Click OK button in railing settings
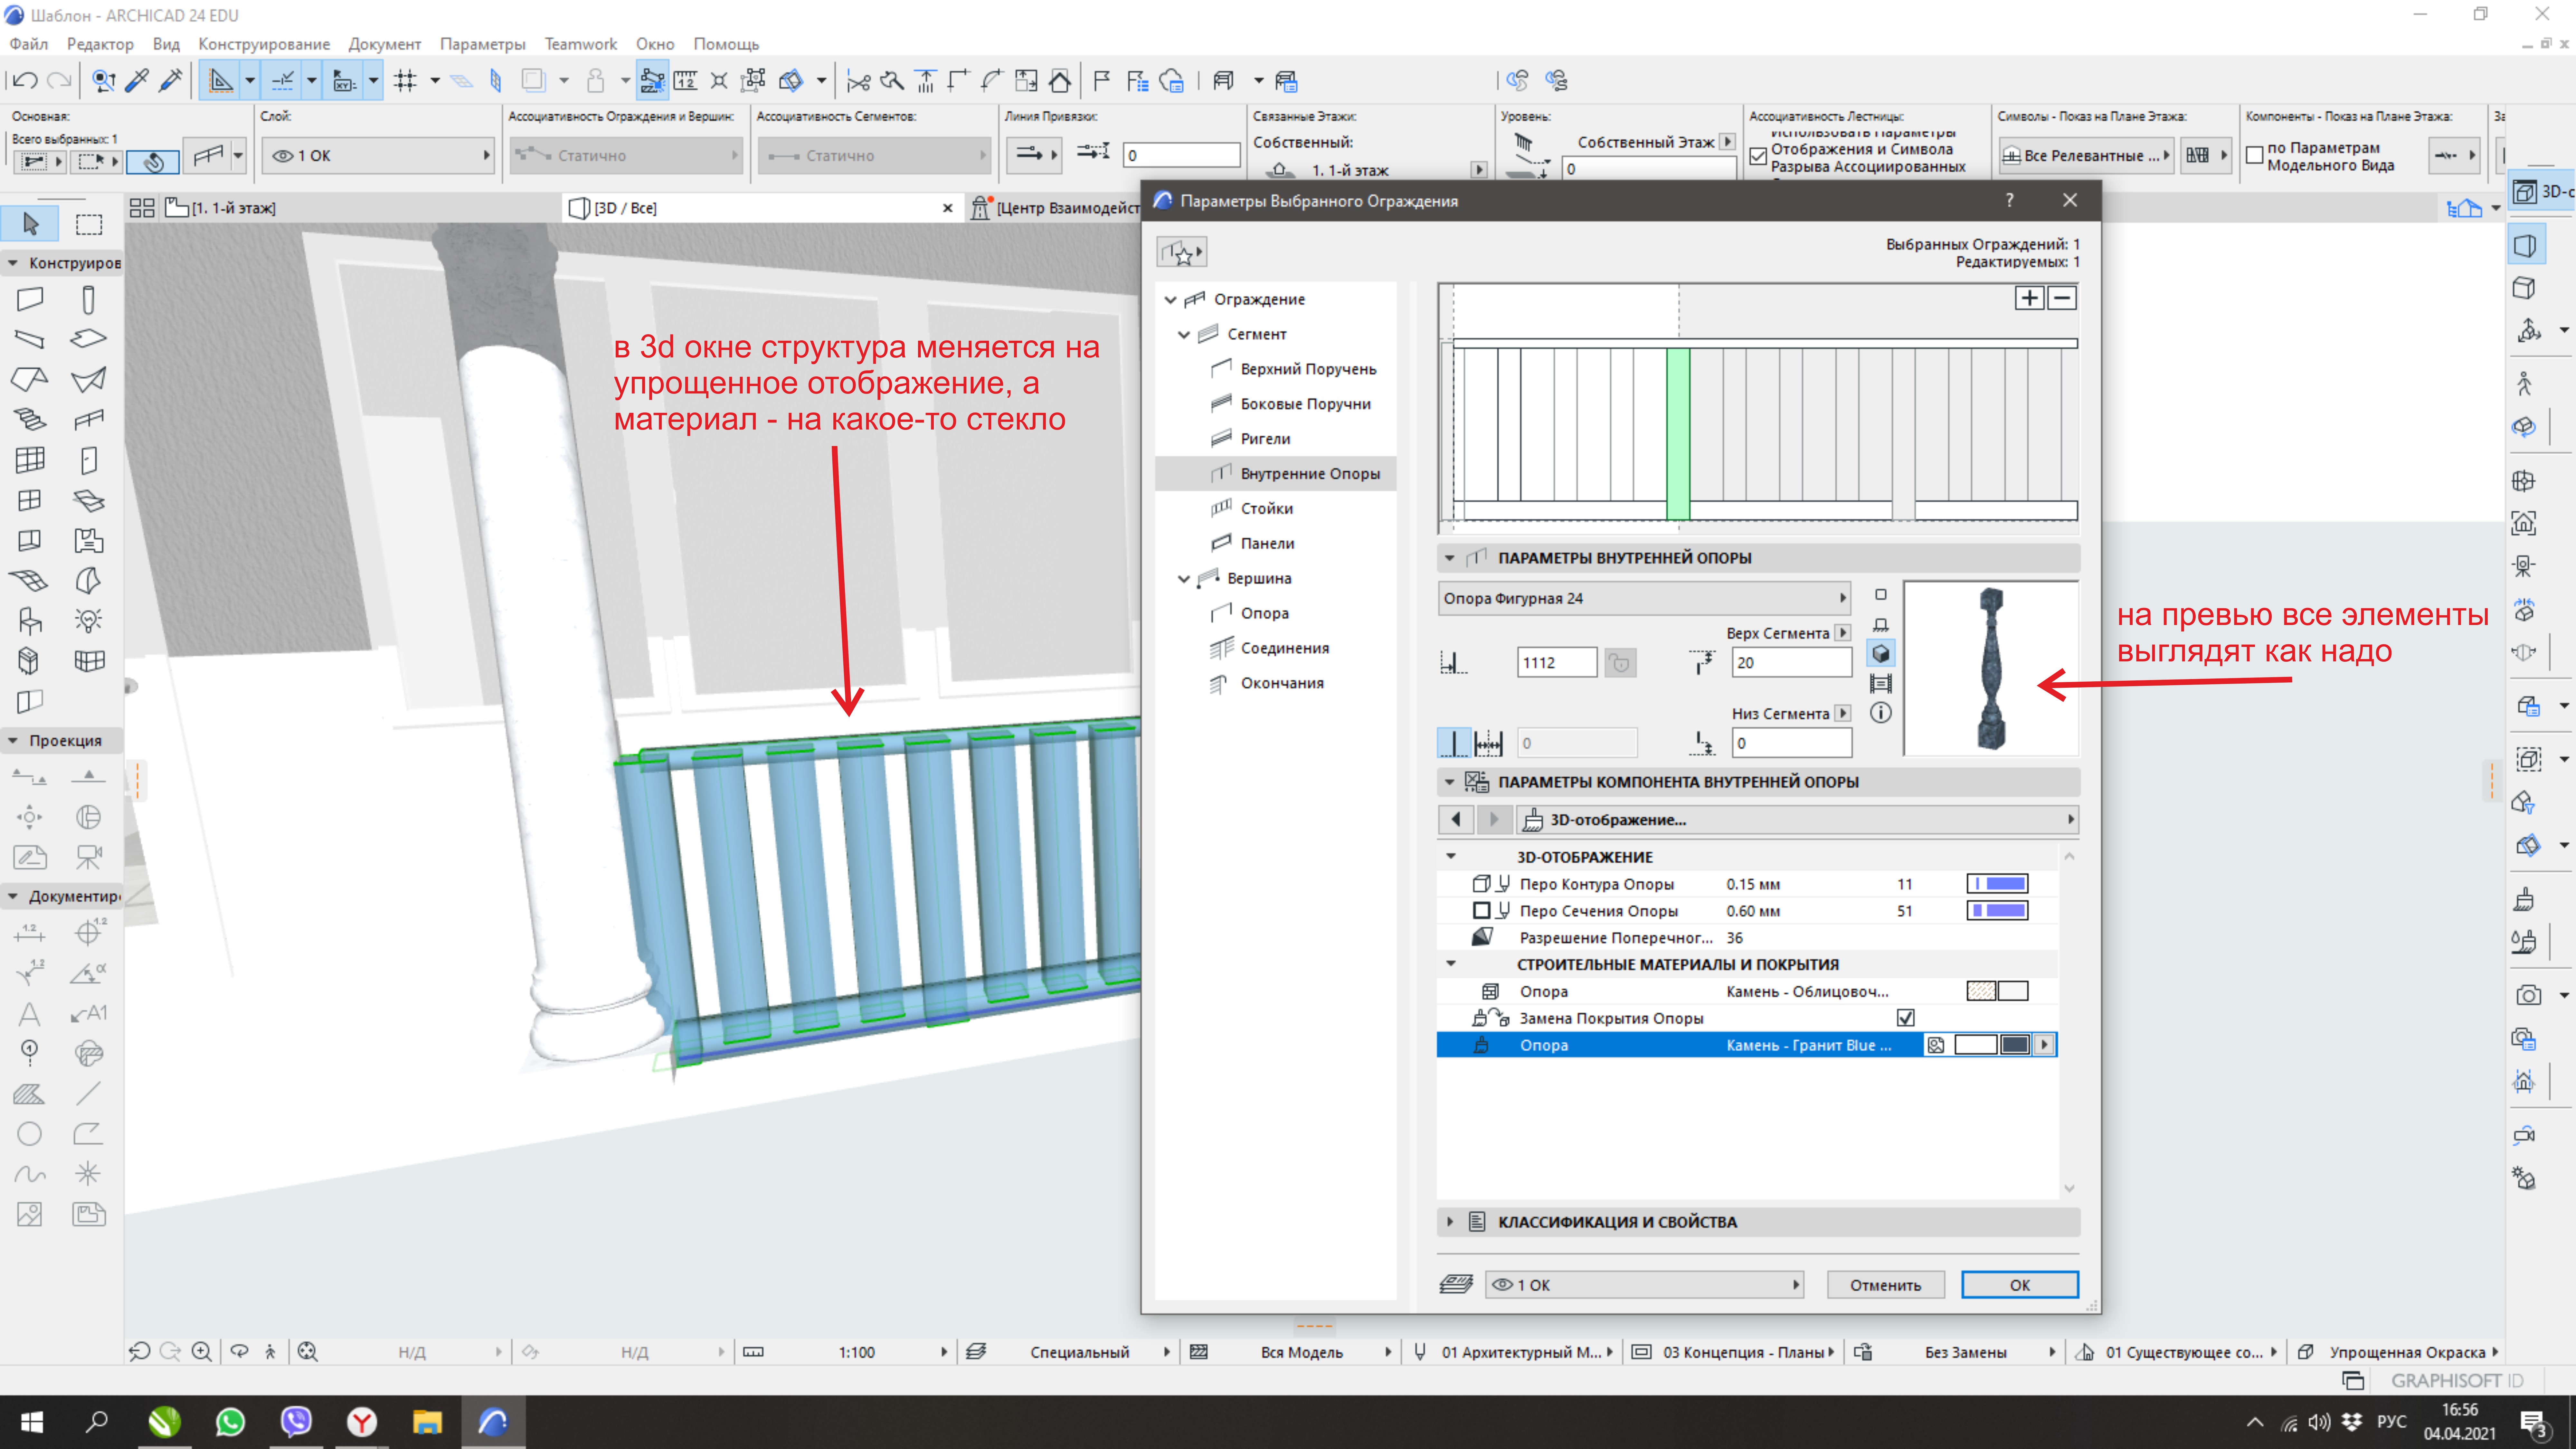 pyautogui.click(x=2020, y=1285)
